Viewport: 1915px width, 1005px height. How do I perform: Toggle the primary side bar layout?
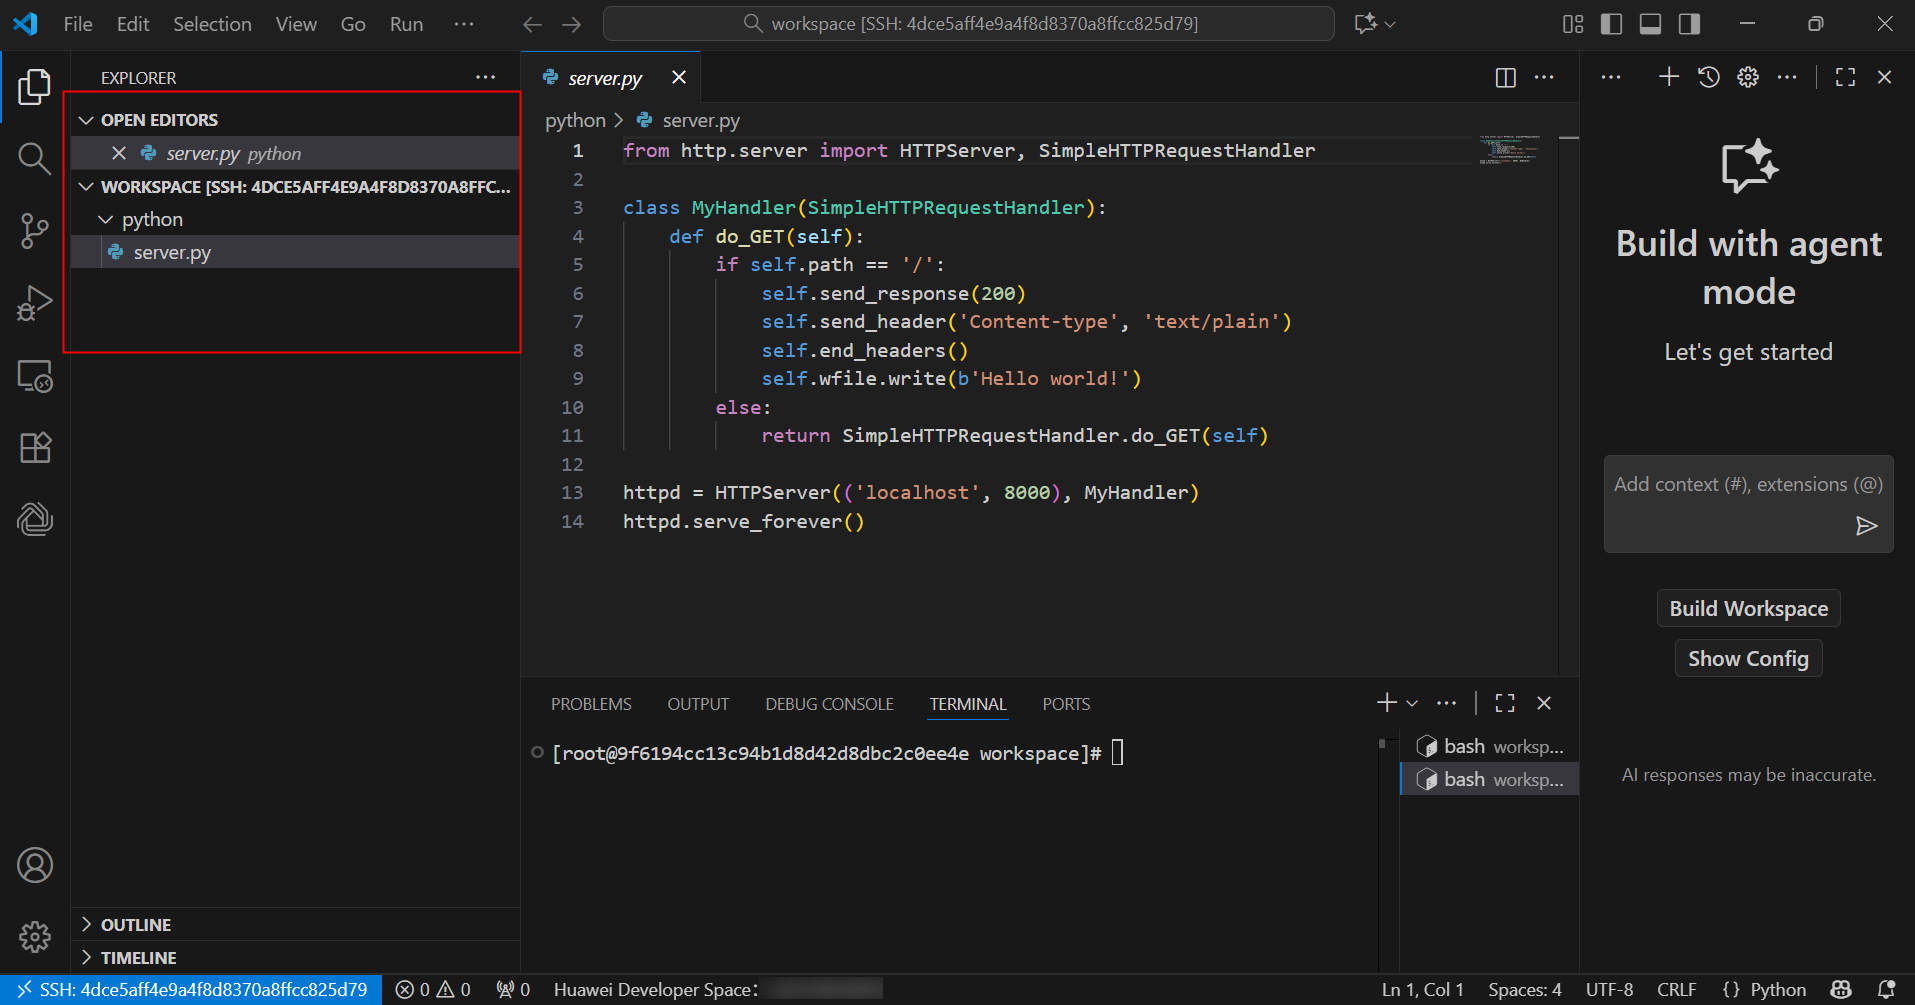pyautogui.click(x=1611, y=24)
